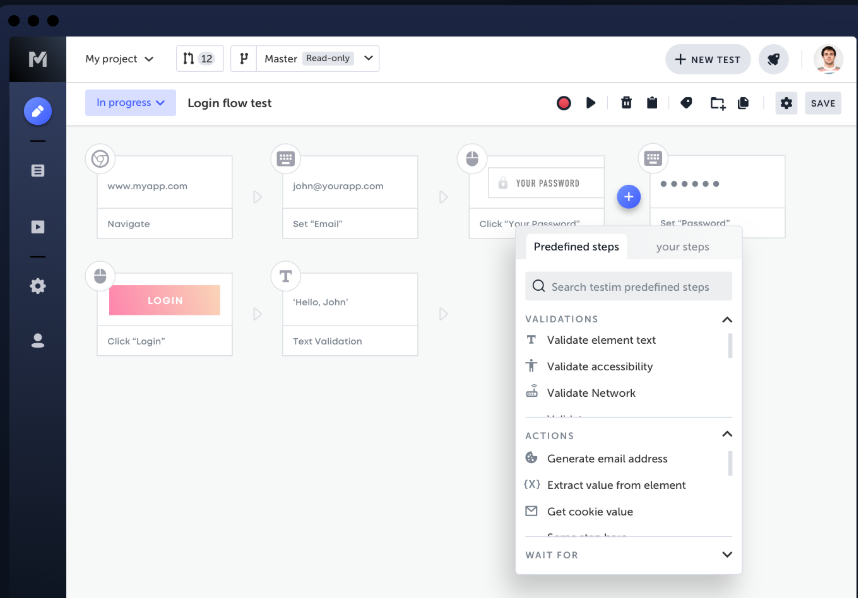
Task: Collapse the VALIDATIONS section
Action: click(727, 320)
